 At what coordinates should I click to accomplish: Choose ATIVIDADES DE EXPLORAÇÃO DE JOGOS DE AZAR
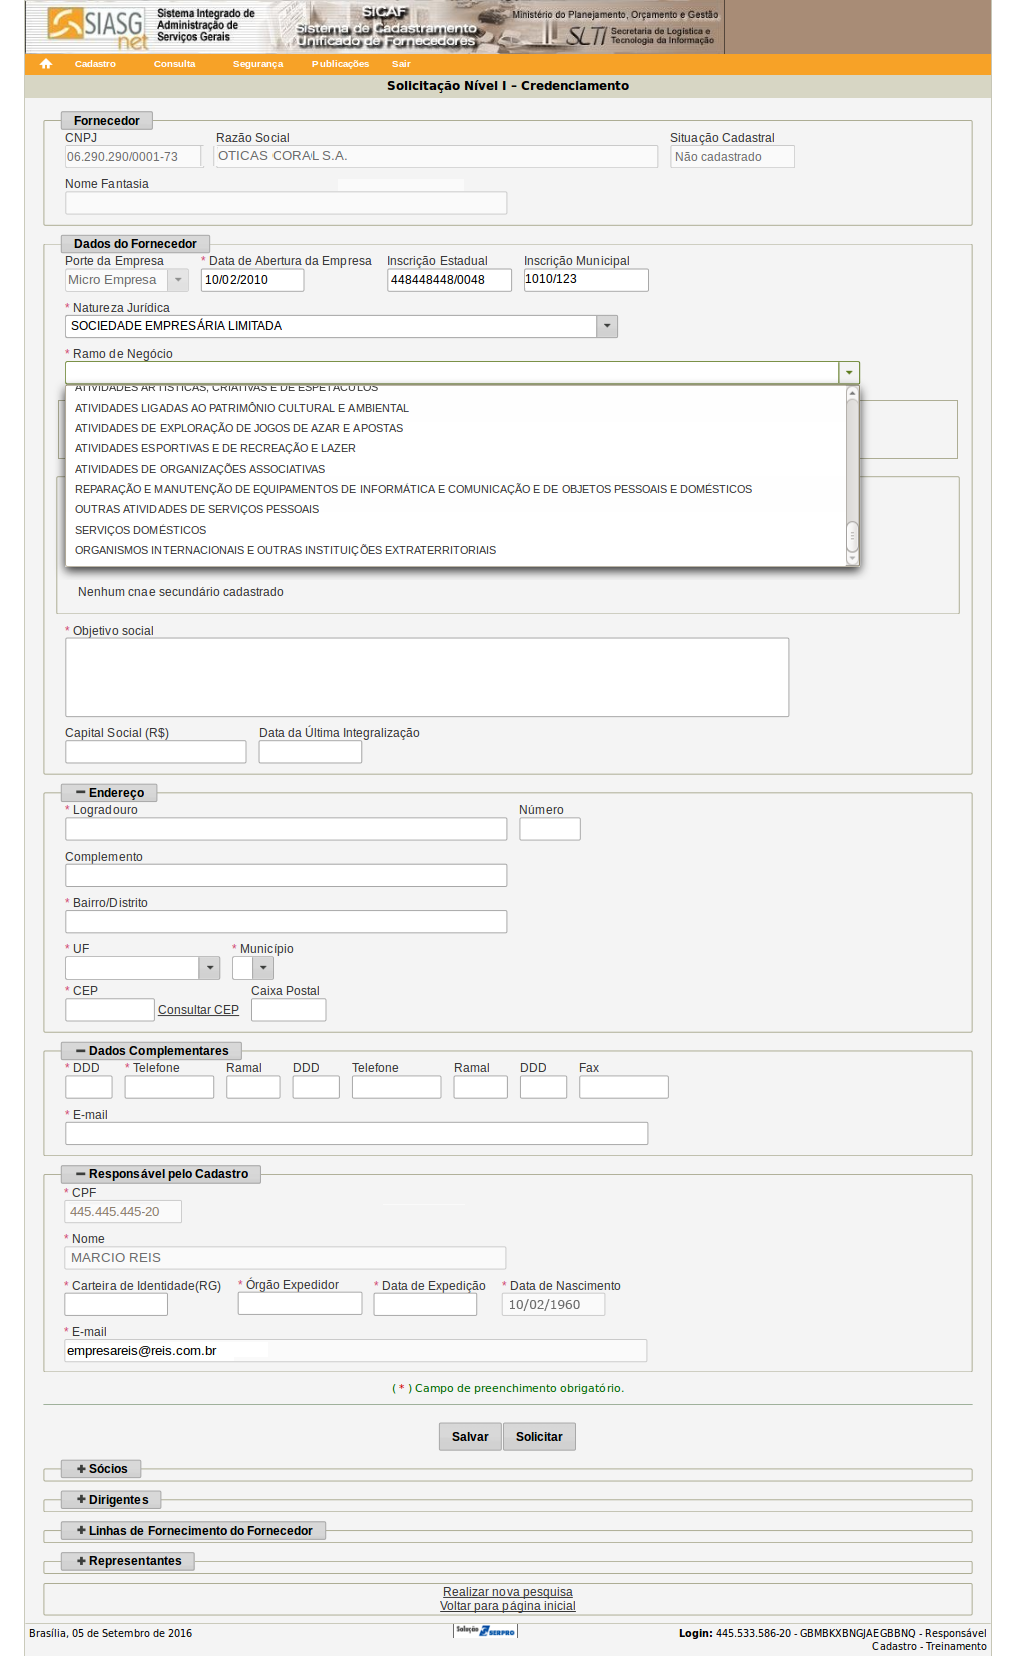point(239,428)
